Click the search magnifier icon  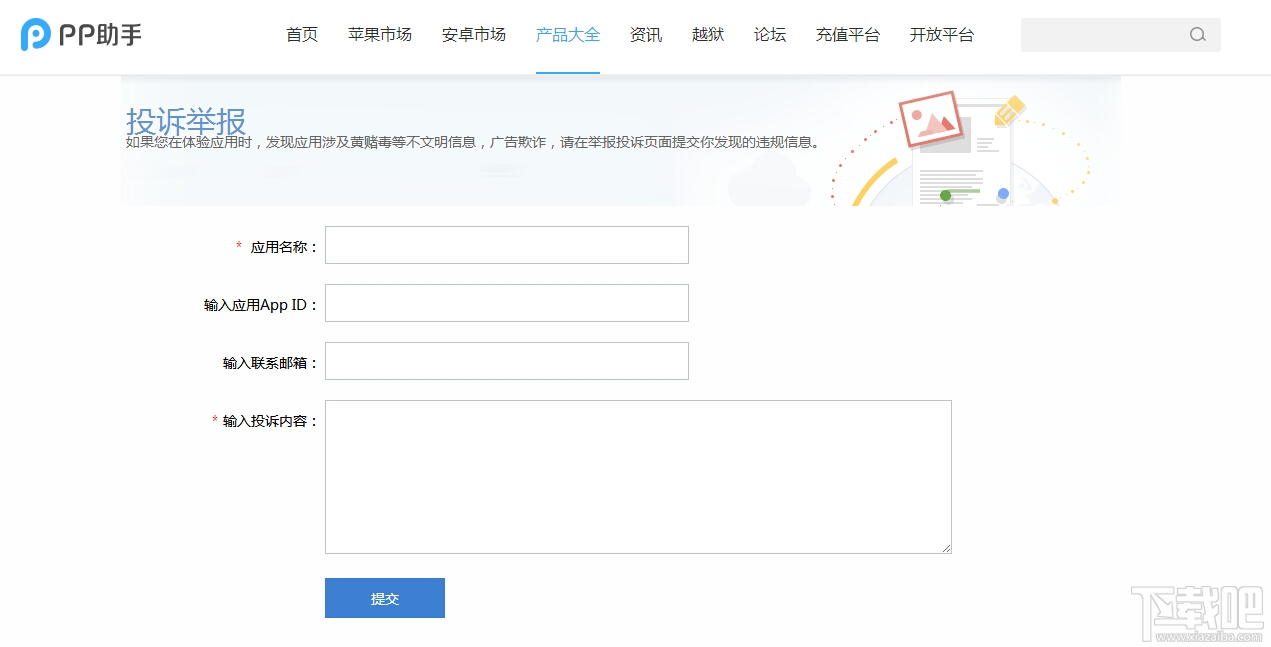(1197, 34)
